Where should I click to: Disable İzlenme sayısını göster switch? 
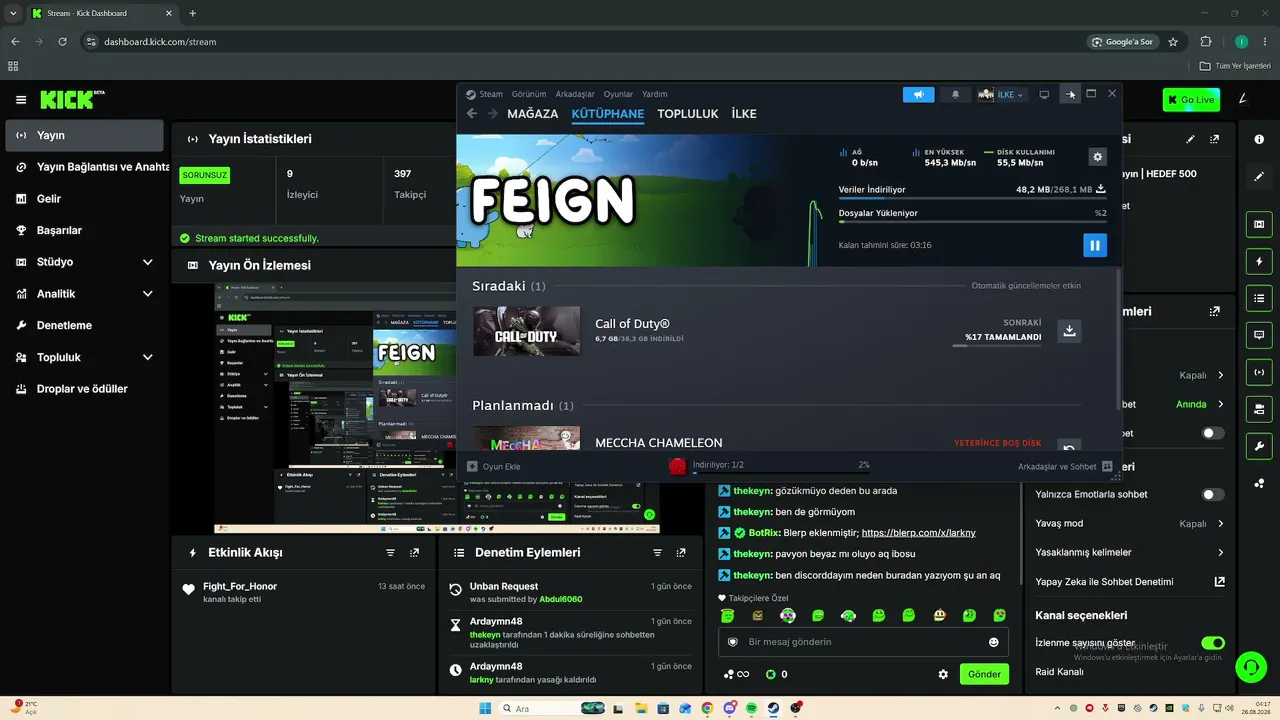tap(1213, 643)
